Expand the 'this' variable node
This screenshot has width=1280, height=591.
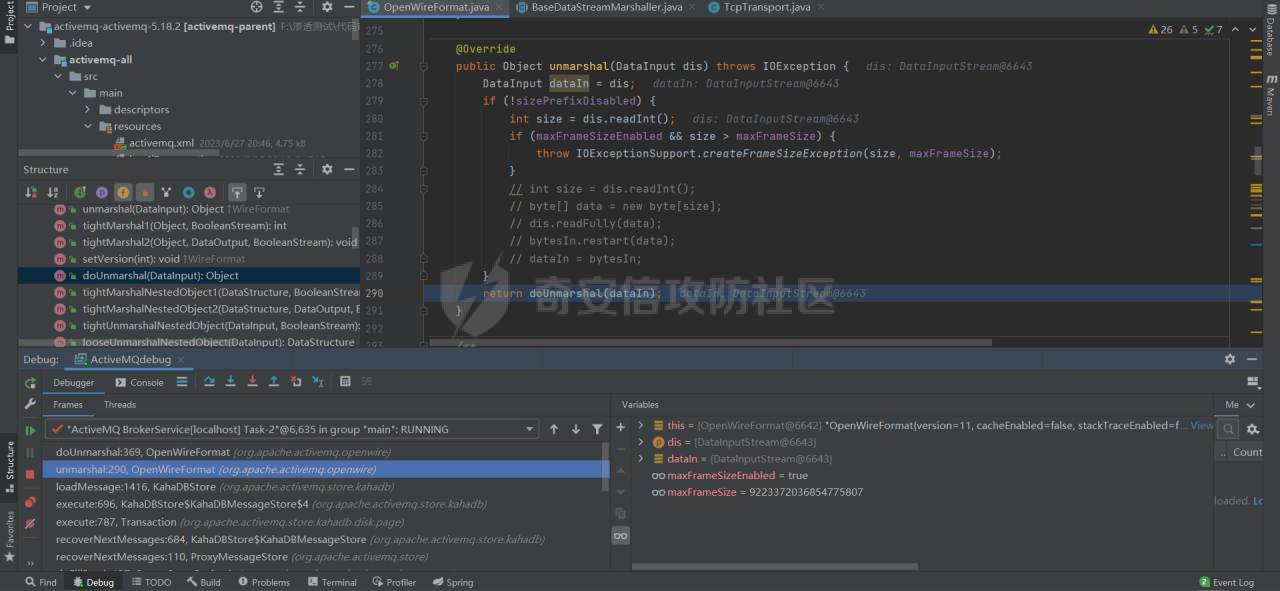click(641, 425)
